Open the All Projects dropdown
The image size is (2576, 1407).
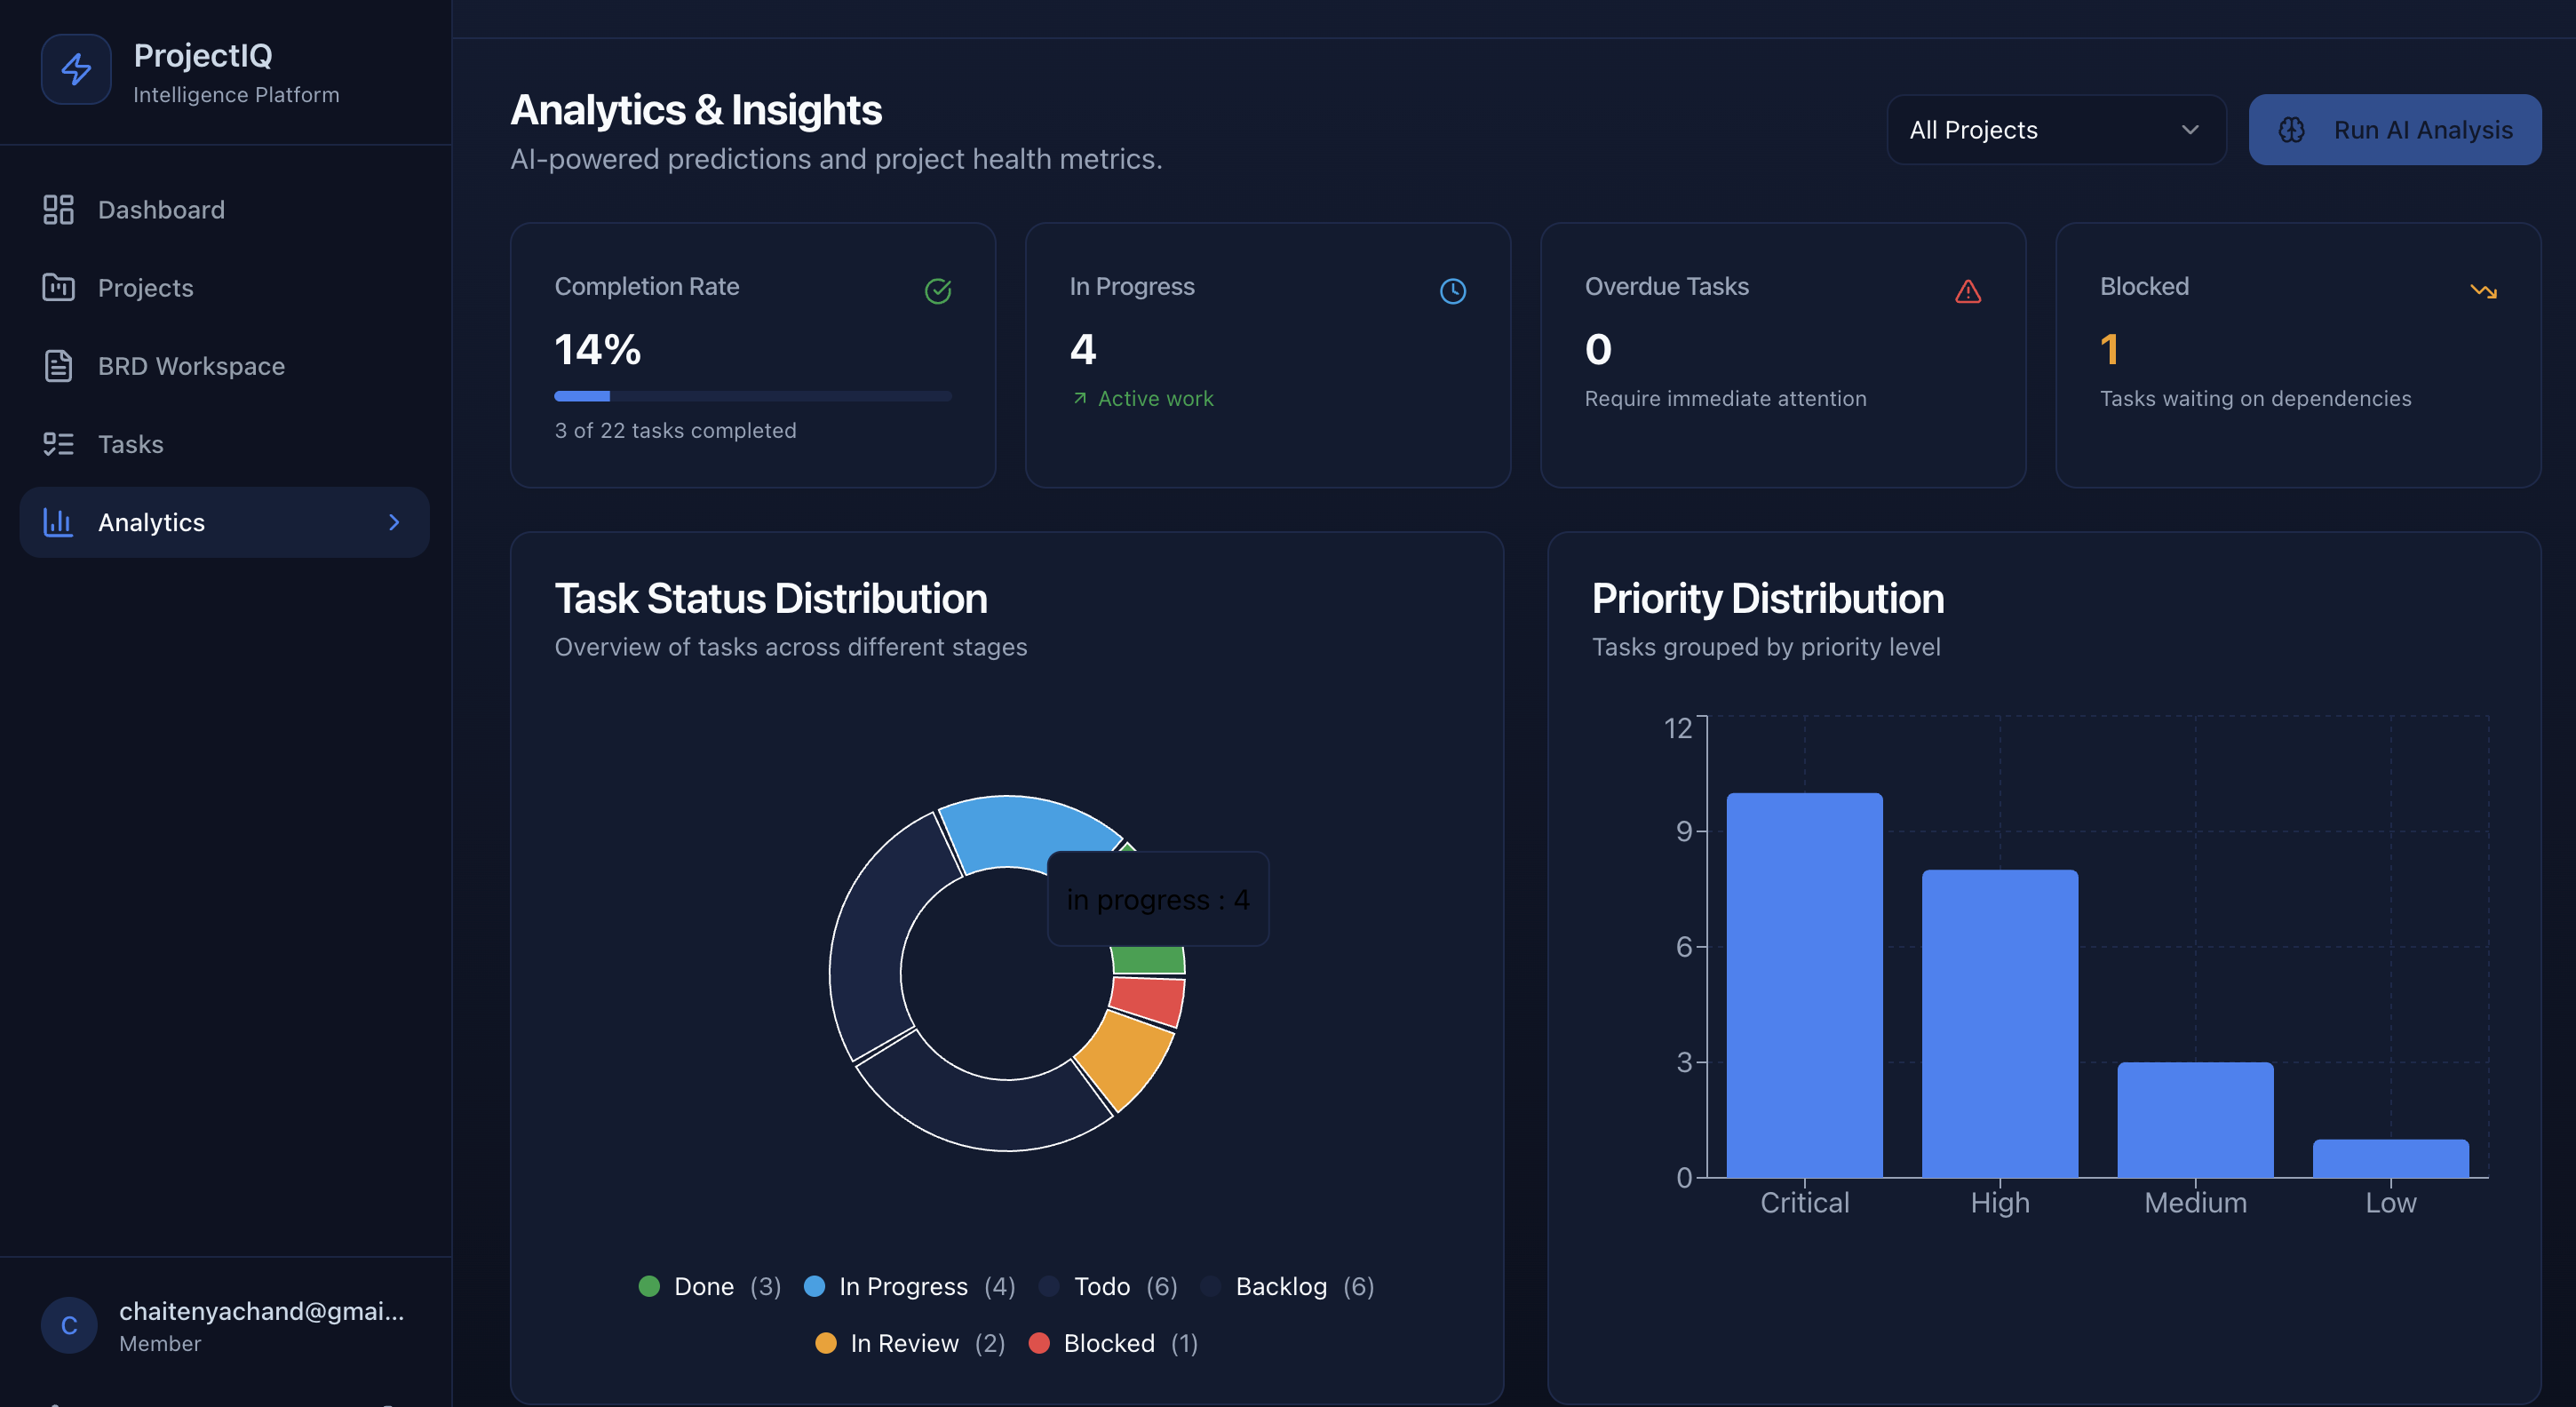click(x=2055, y=130)
